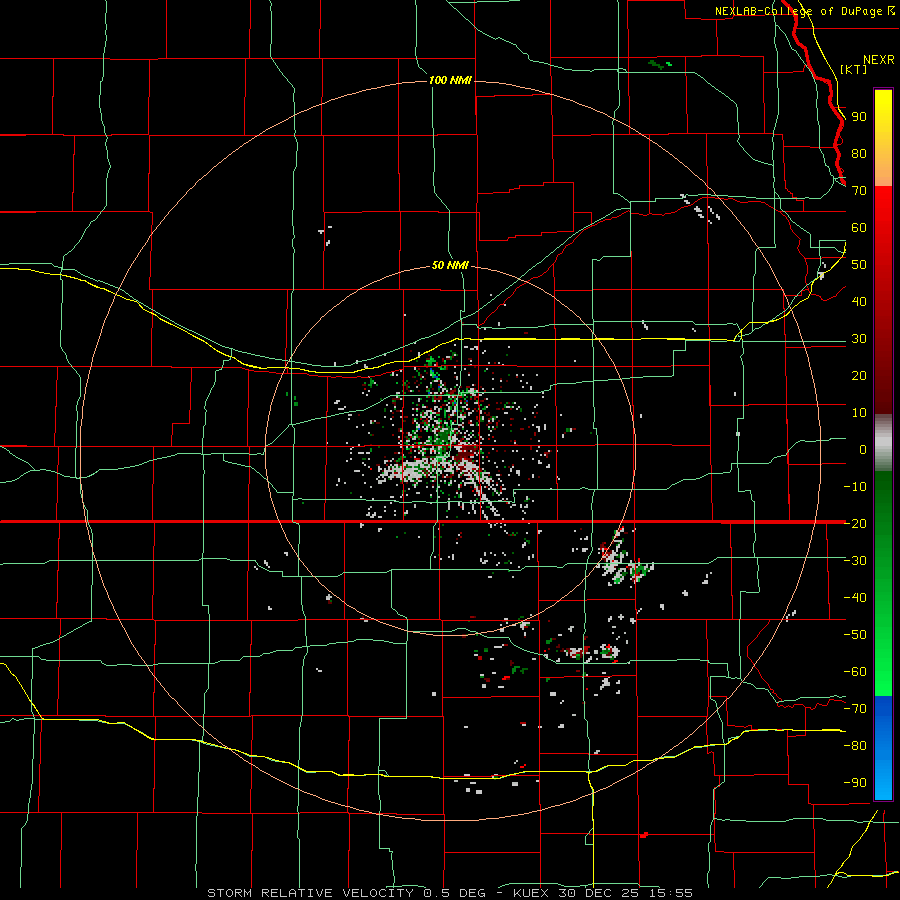The image size is (900, 900).
Task: Click the gray zero-velocity segment of color bar
Action: [x=883, y=443]
